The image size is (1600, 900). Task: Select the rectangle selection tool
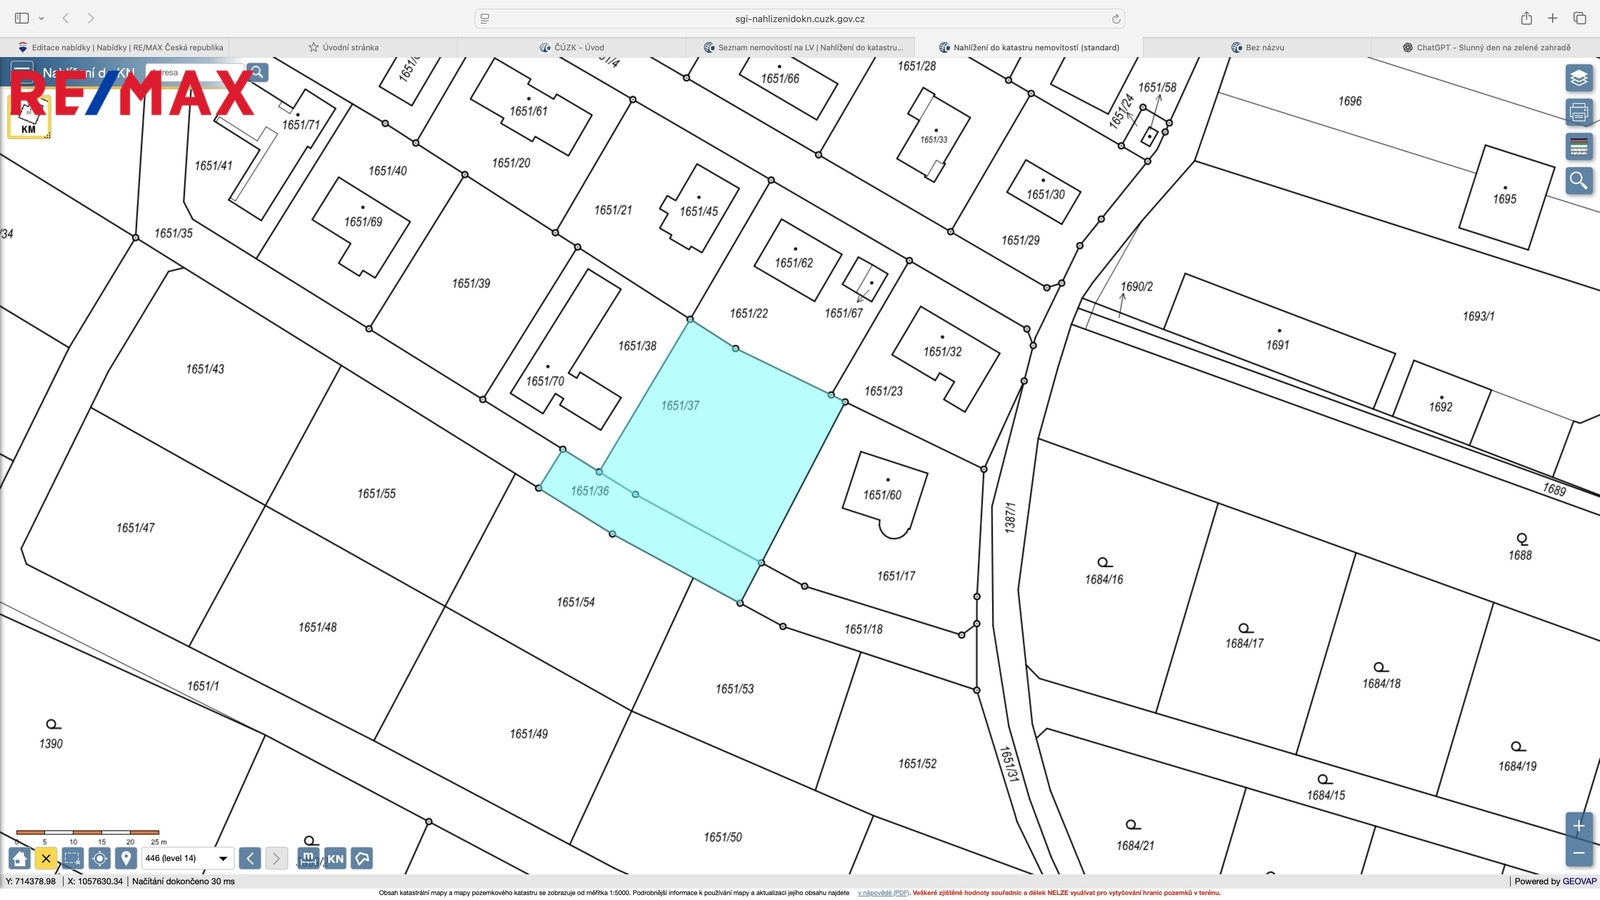[72, 858]
